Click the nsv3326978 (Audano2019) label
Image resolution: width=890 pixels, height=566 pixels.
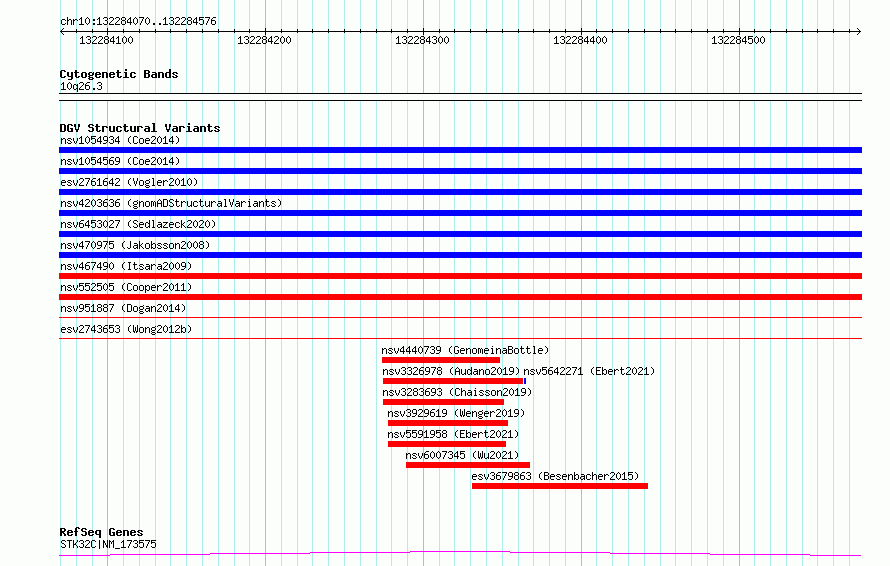tap(451, 371)
